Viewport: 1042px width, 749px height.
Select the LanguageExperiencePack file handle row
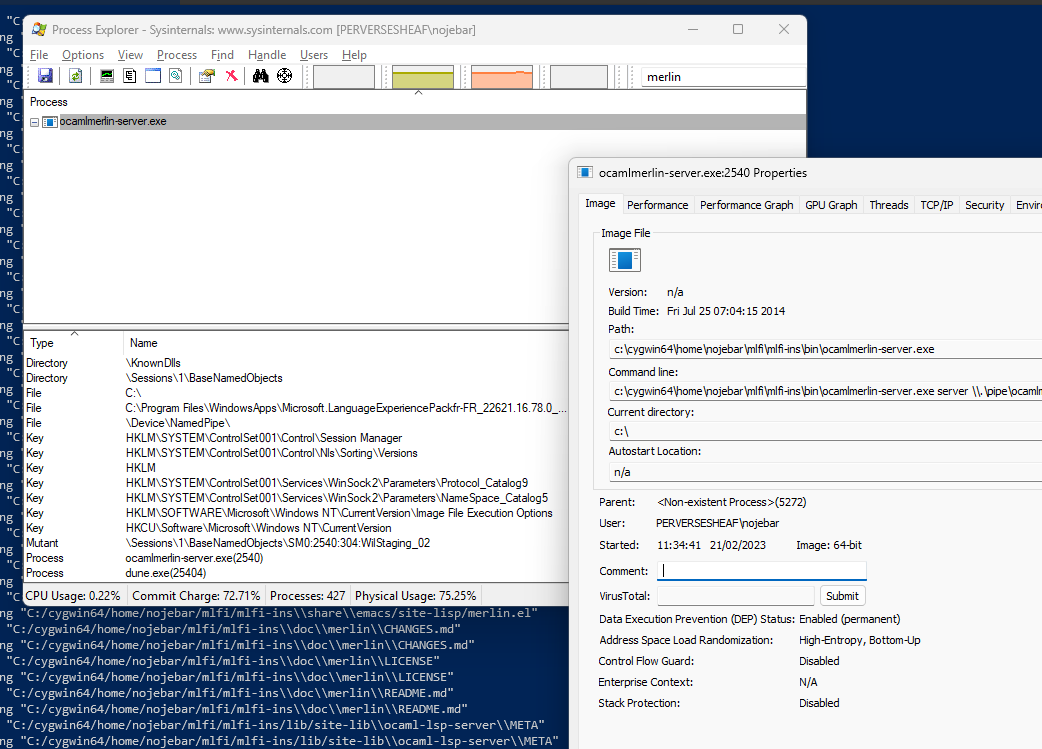pos(296,408)
